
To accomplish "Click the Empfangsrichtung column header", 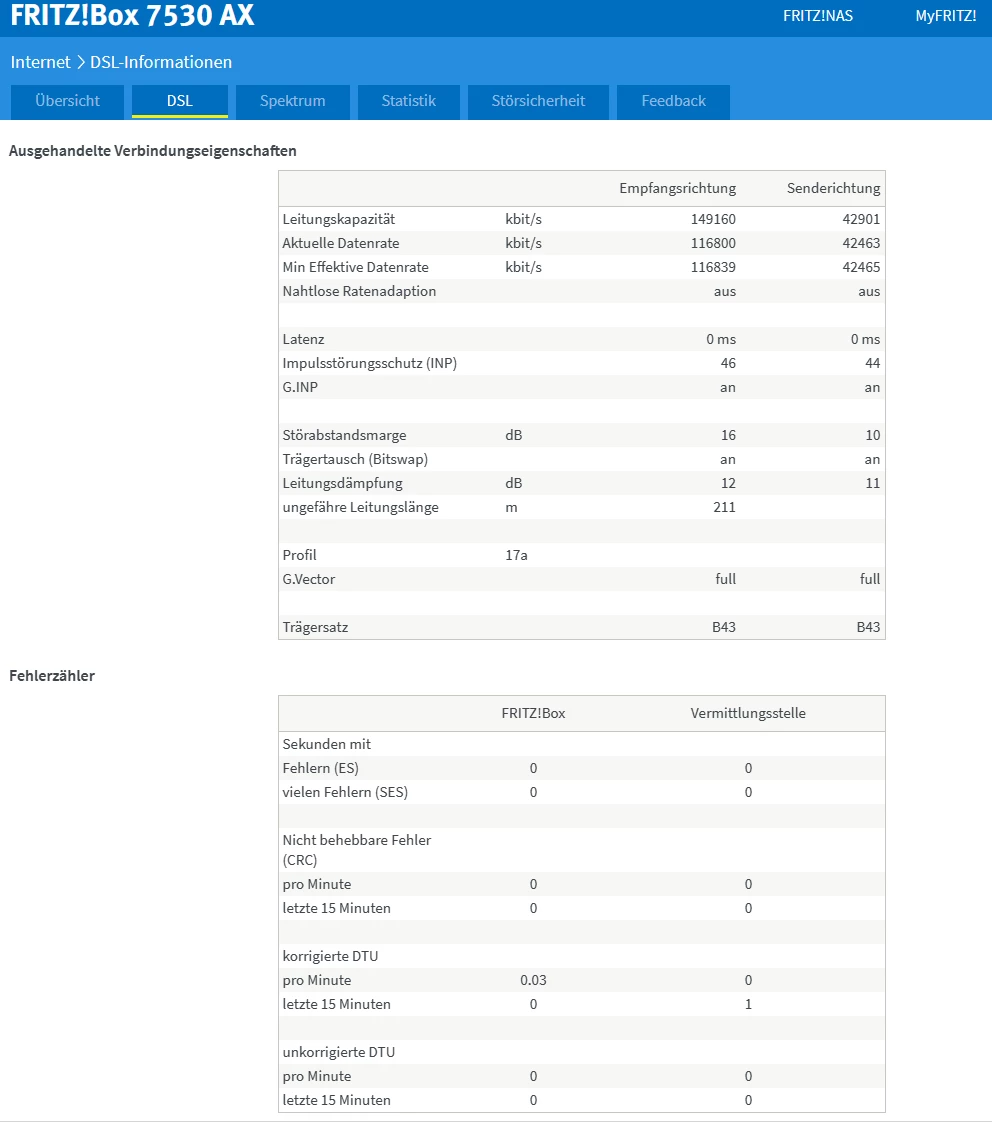I will (677, 188).
